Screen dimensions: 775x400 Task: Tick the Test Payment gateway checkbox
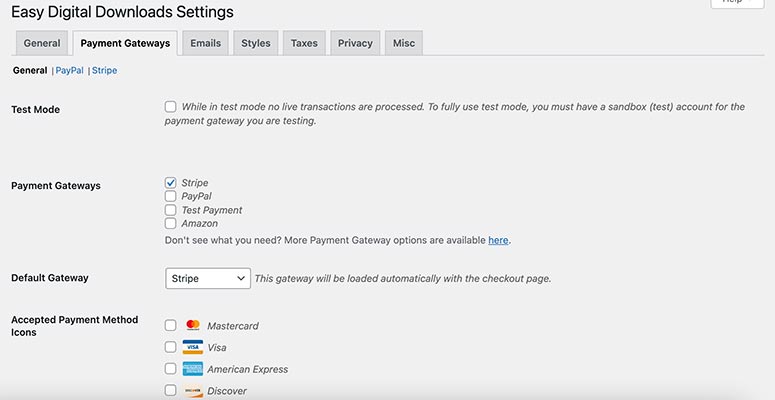tap(171, 210)
